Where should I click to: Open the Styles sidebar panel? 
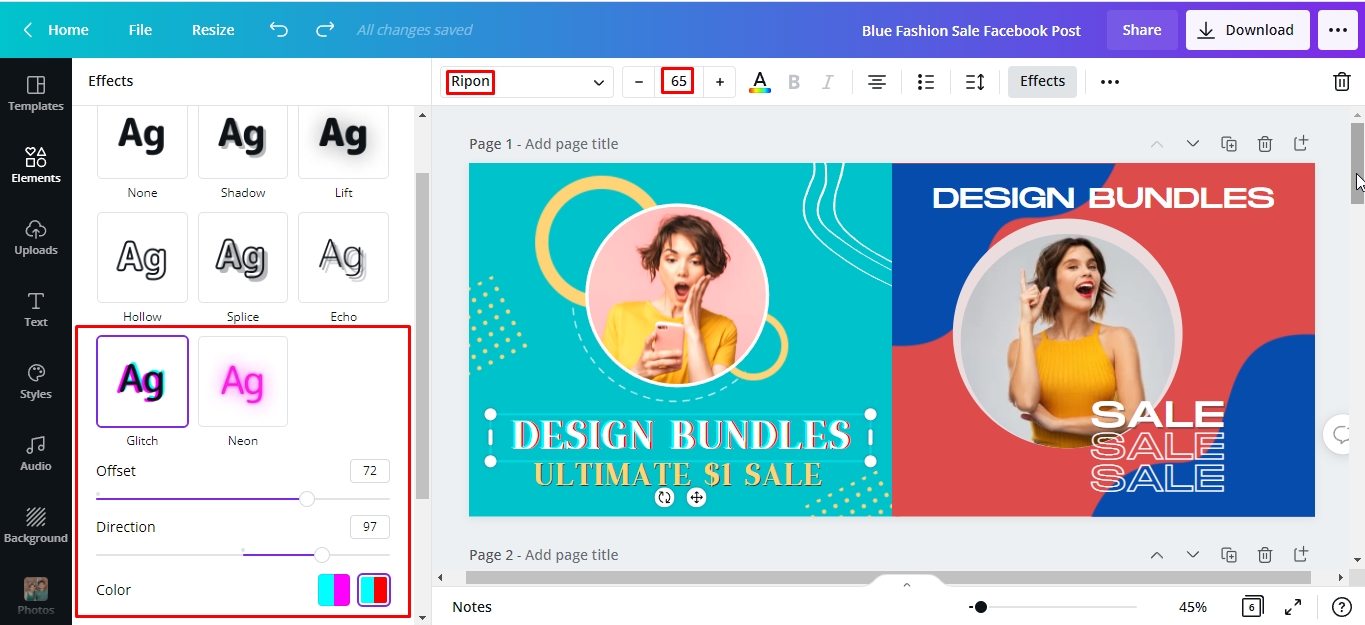pos(36,381)
